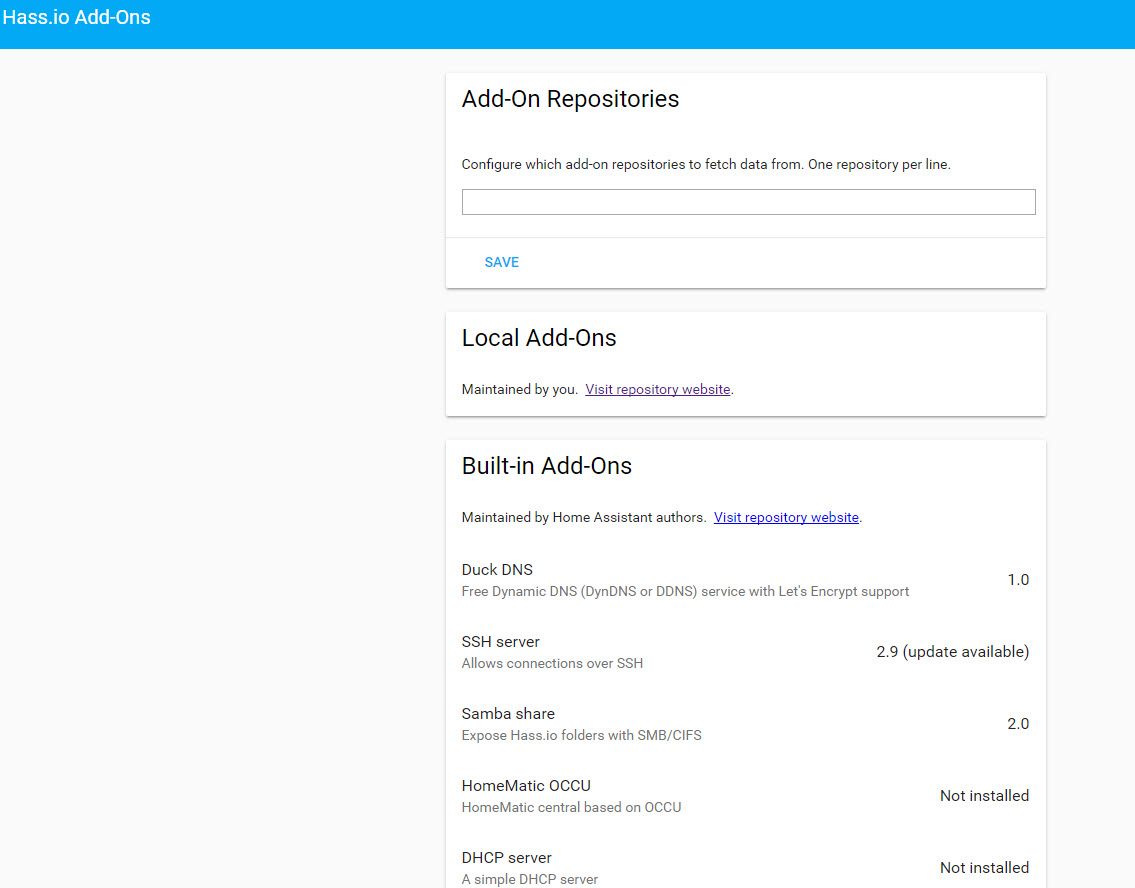Click the DHCP server Not installed label
The height and width of the screenshot is (888, 1135).
point(984,867)
